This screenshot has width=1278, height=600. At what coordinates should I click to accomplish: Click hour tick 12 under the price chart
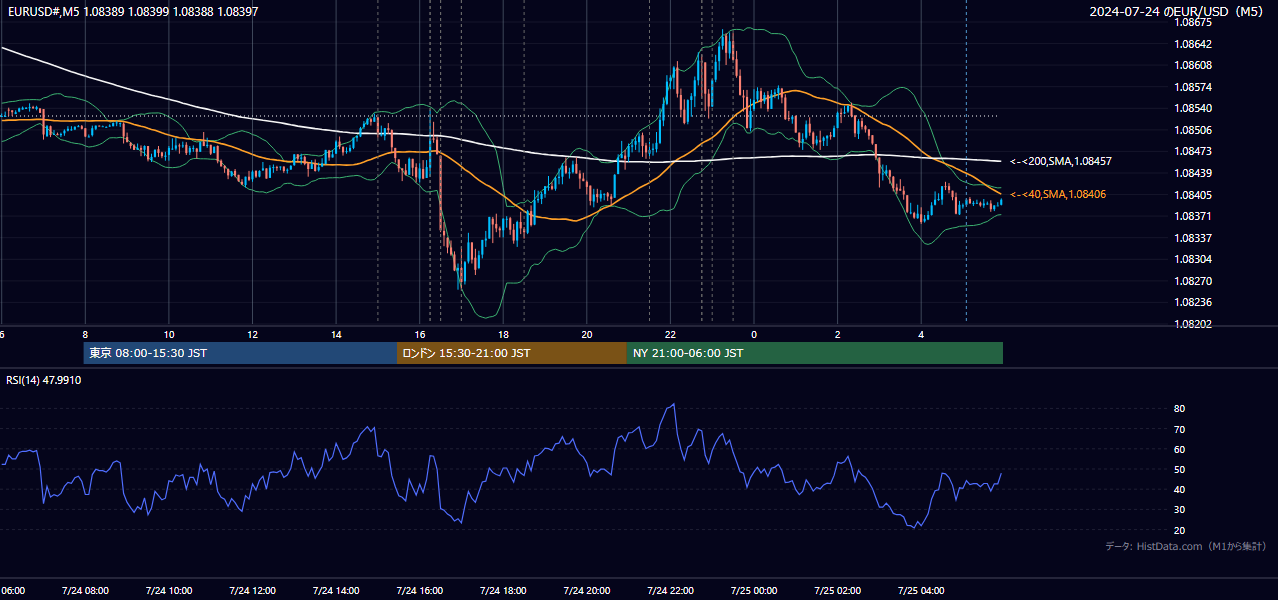(x=252, y=334)
